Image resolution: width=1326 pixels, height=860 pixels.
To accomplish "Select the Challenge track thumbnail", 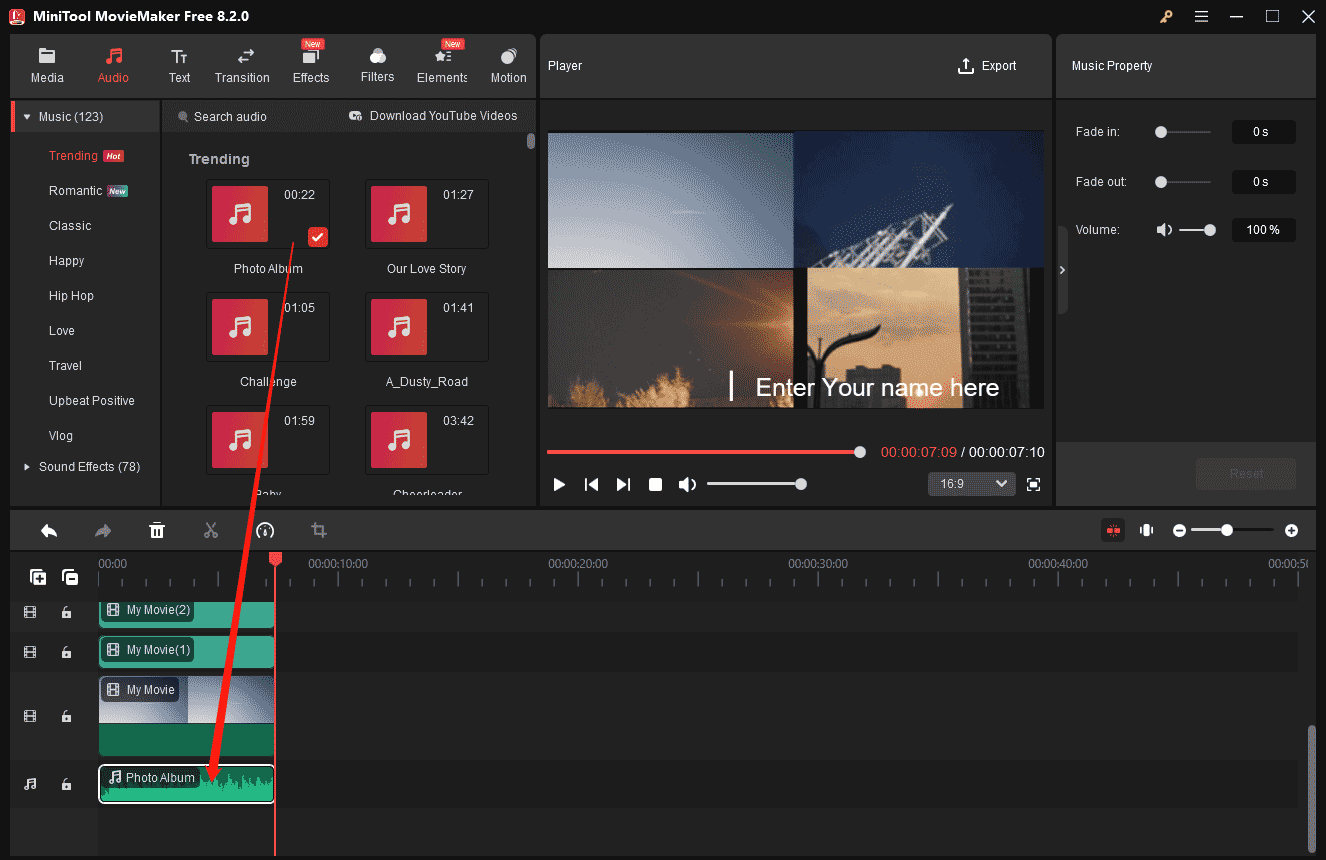I will [x=240, y=327].
